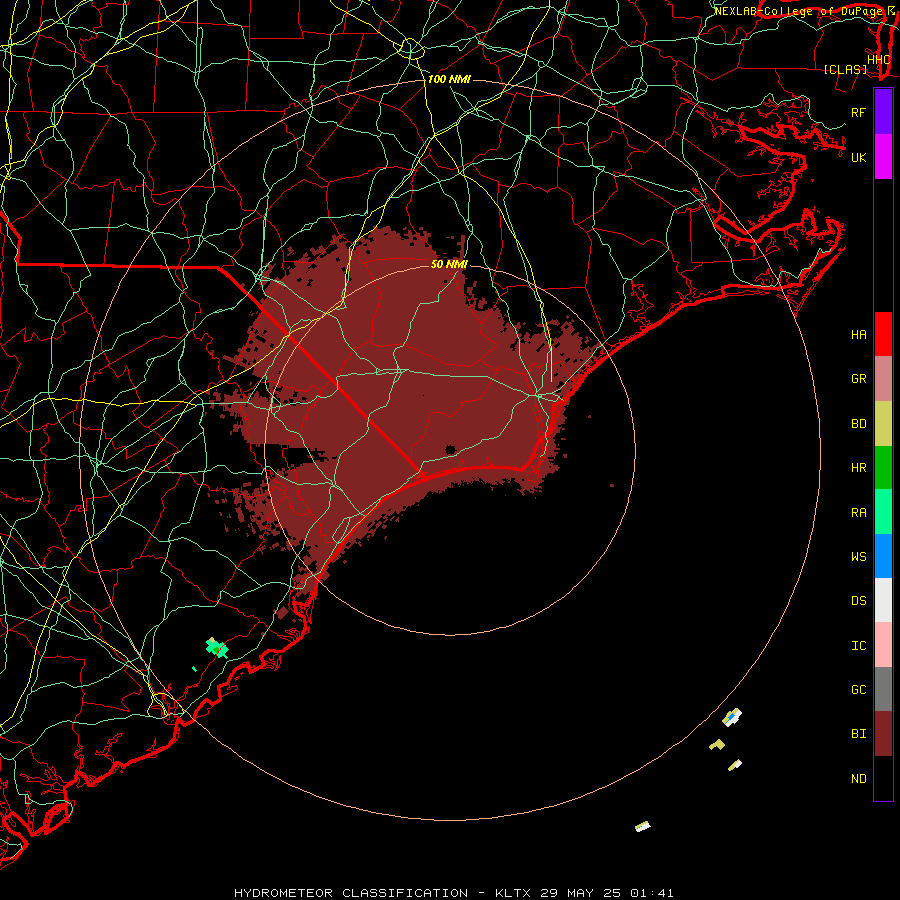Click the BD legend label
Image resolution: width=900 pixels, height=900 pixels.
point(859,424)
